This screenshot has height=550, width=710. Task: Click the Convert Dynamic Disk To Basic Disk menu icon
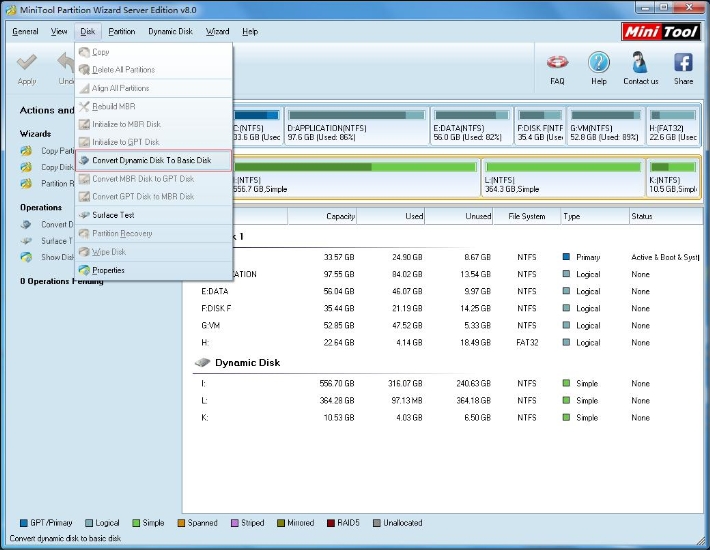tap(84, 160)
